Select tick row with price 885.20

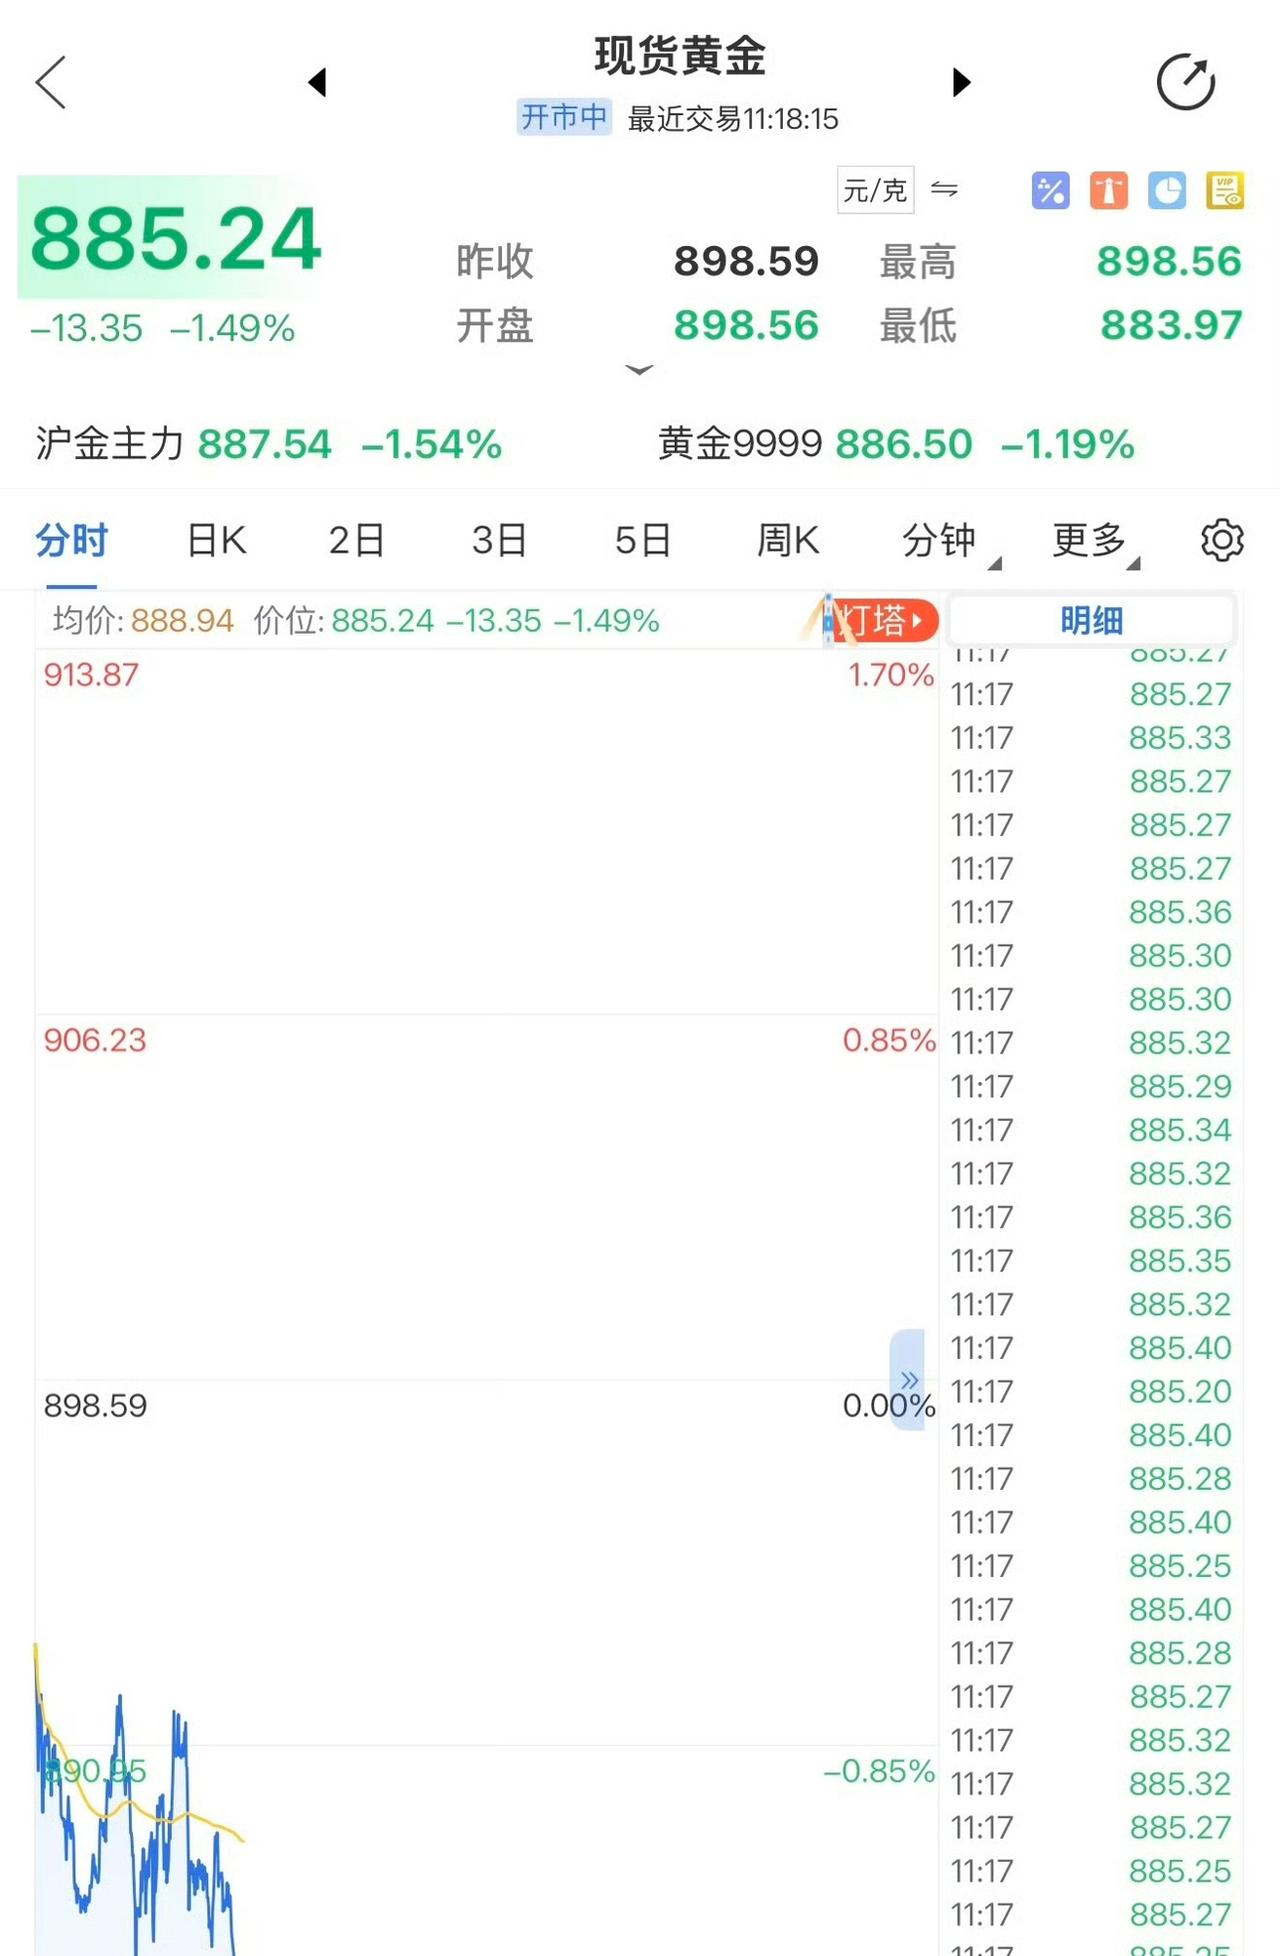click(x=1091, y=1392)
